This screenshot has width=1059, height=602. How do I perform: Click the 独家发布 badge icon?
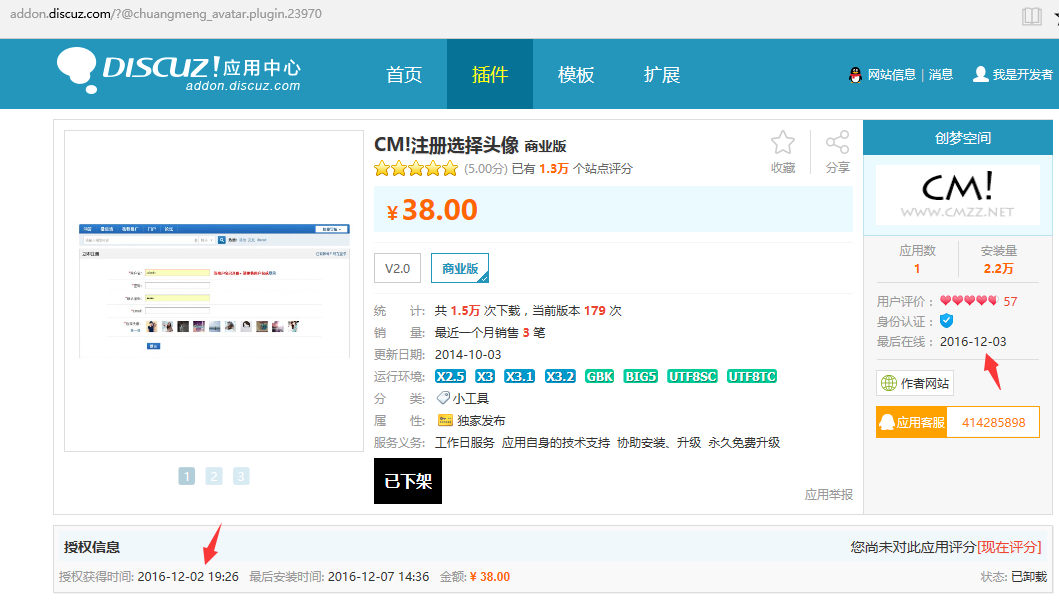445,420
